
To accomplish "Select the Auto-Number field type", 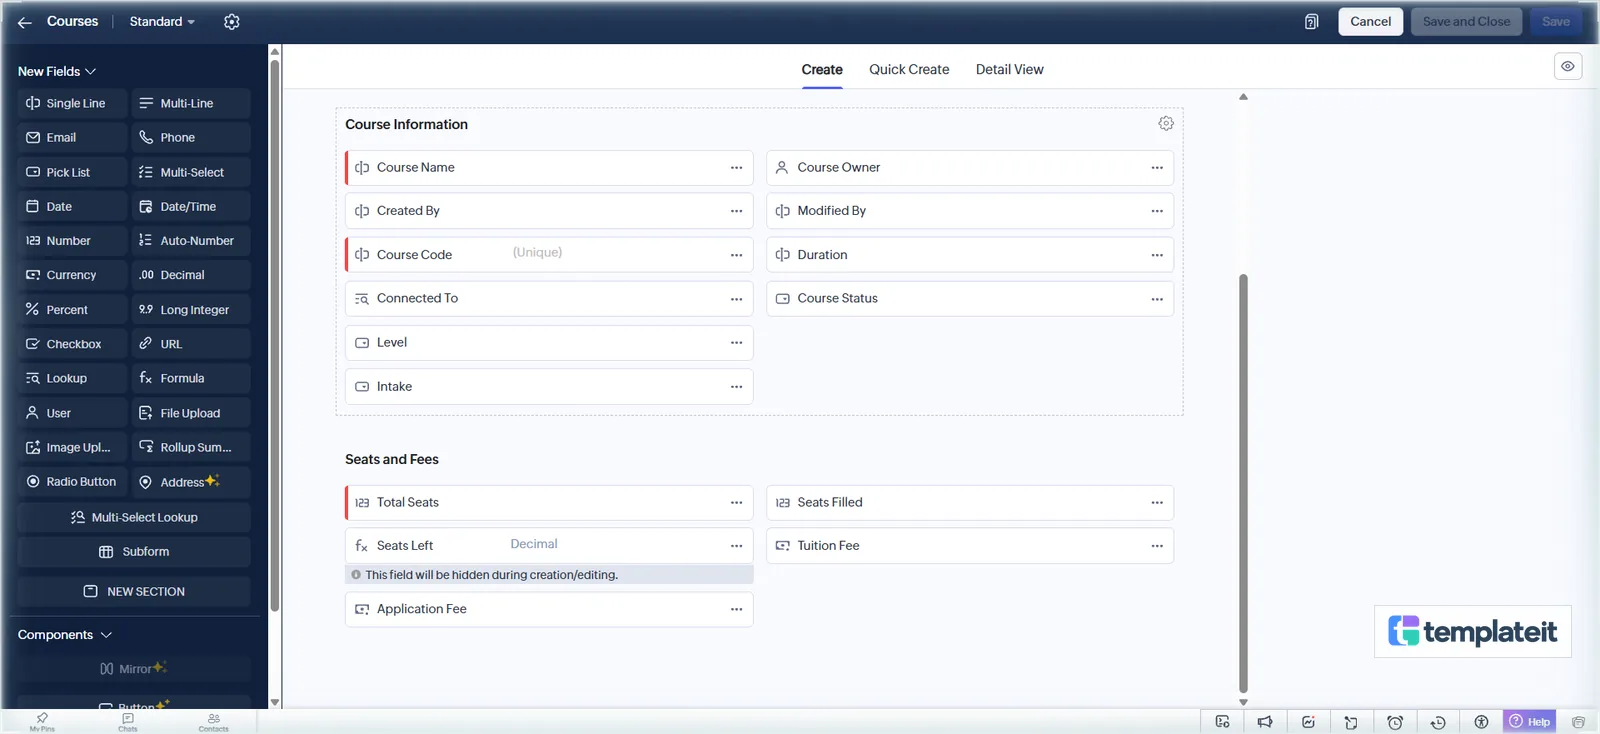I will click(191, 241).
